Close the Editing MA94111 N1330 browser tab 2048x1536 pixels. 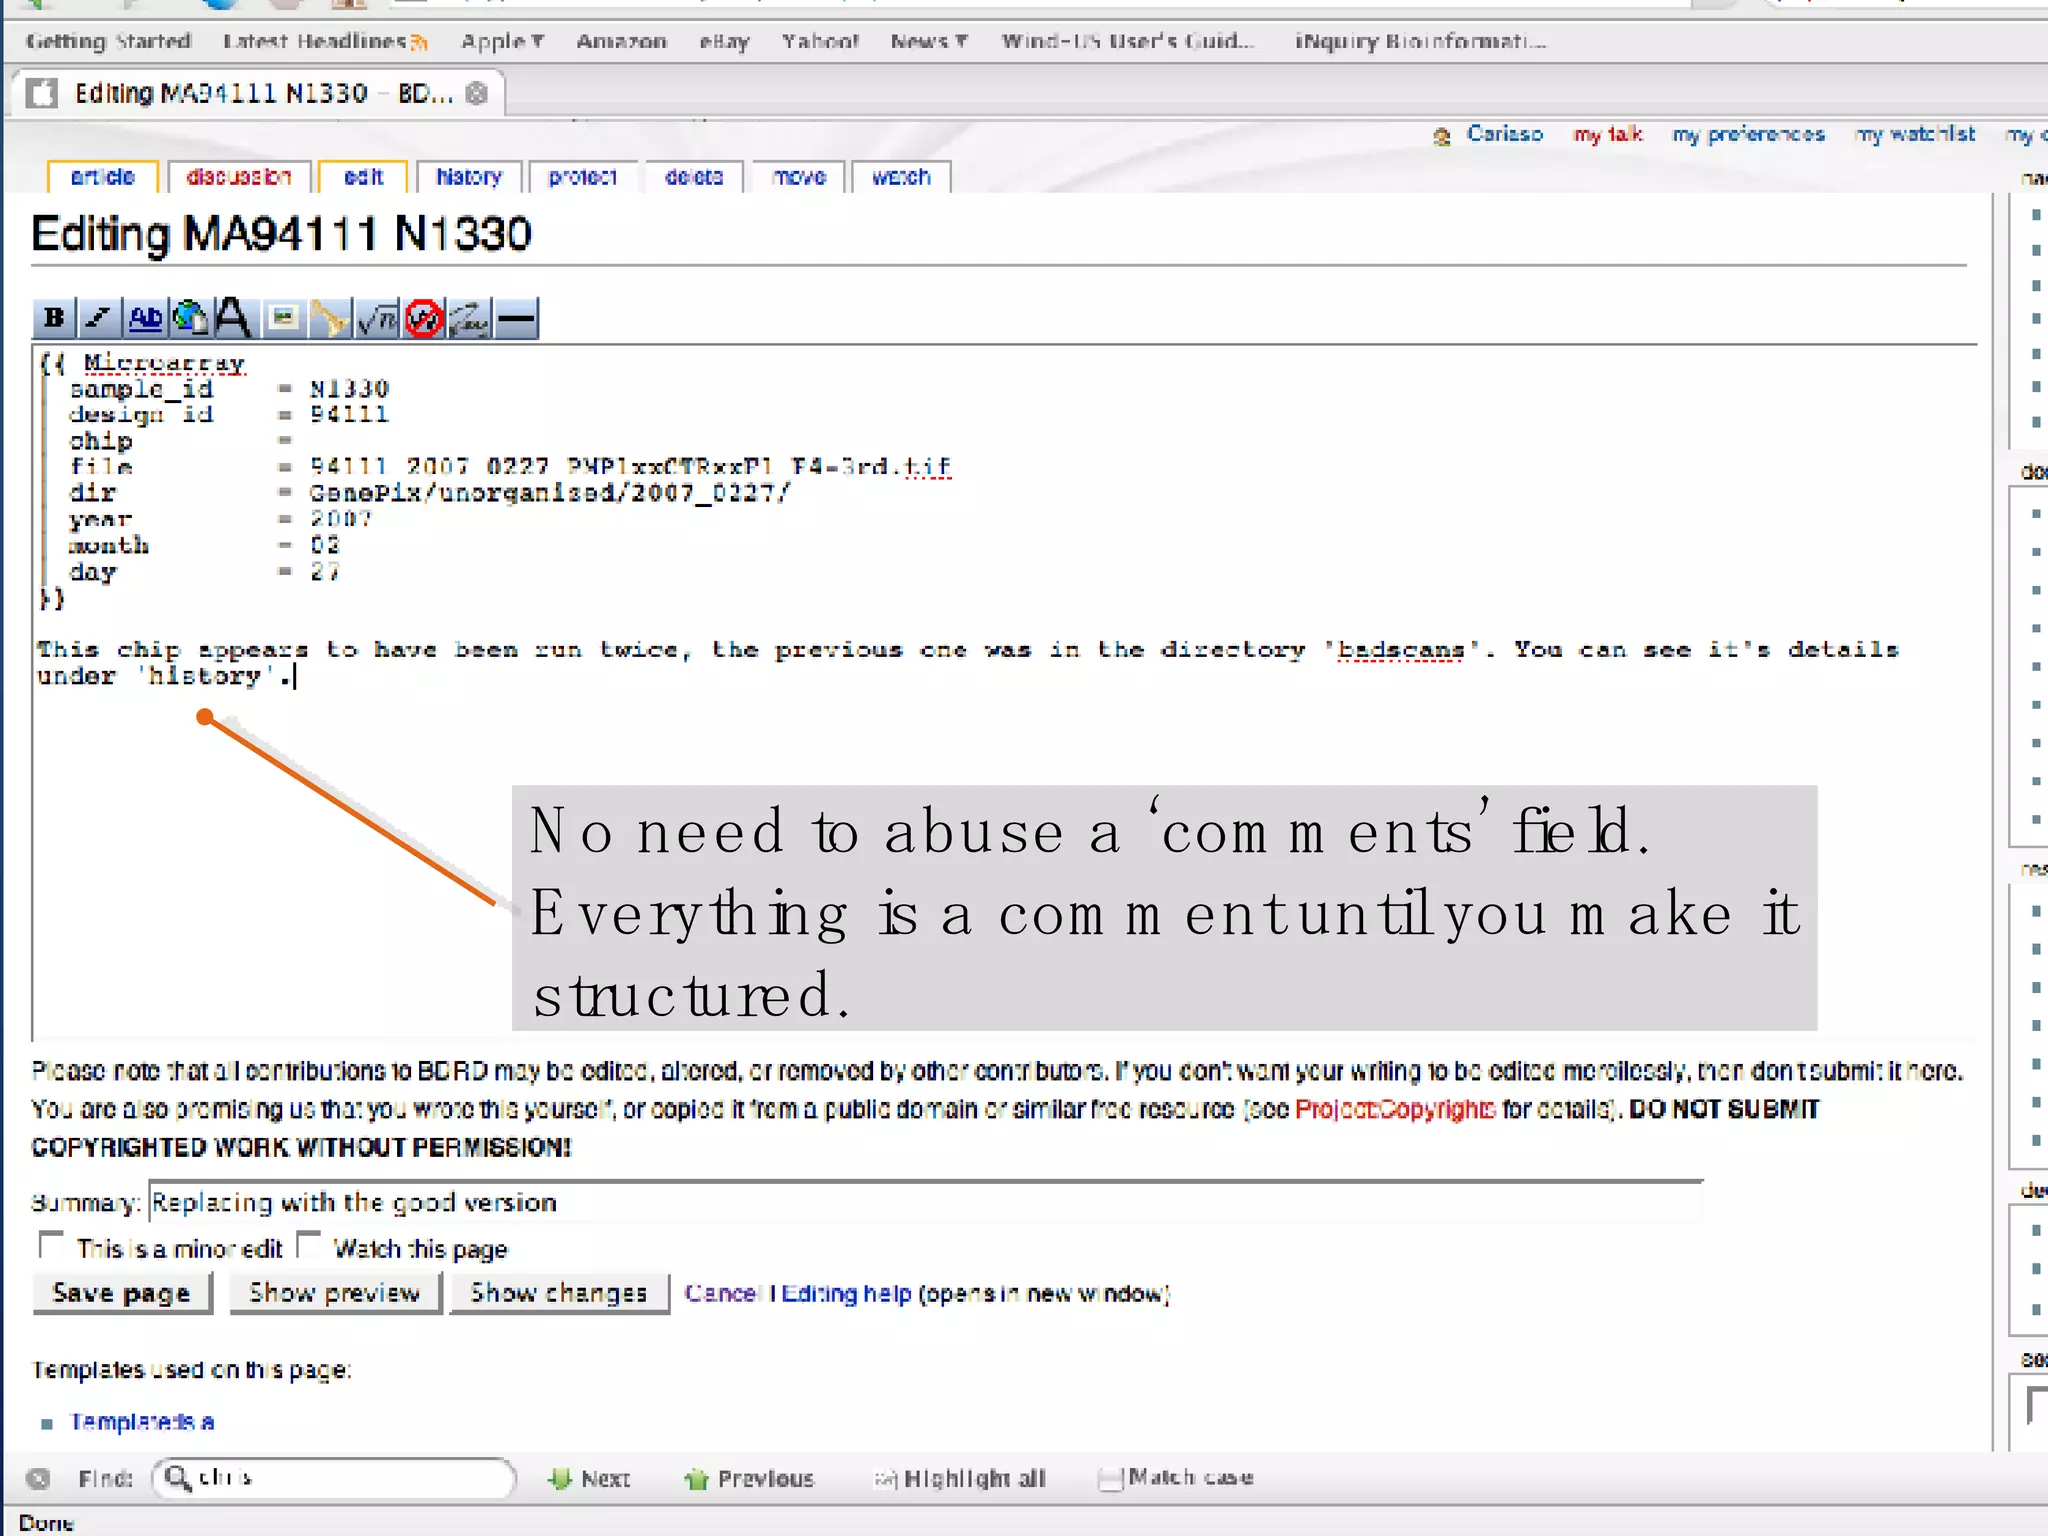477,93
